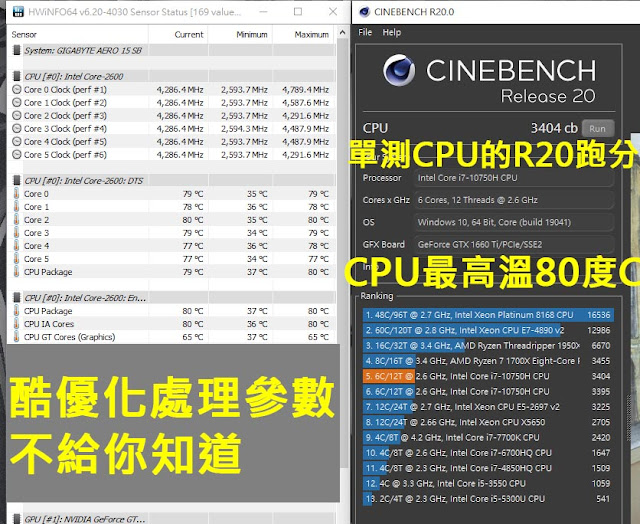Click the Current column header

pyautogui.click(x=189, y=35)
